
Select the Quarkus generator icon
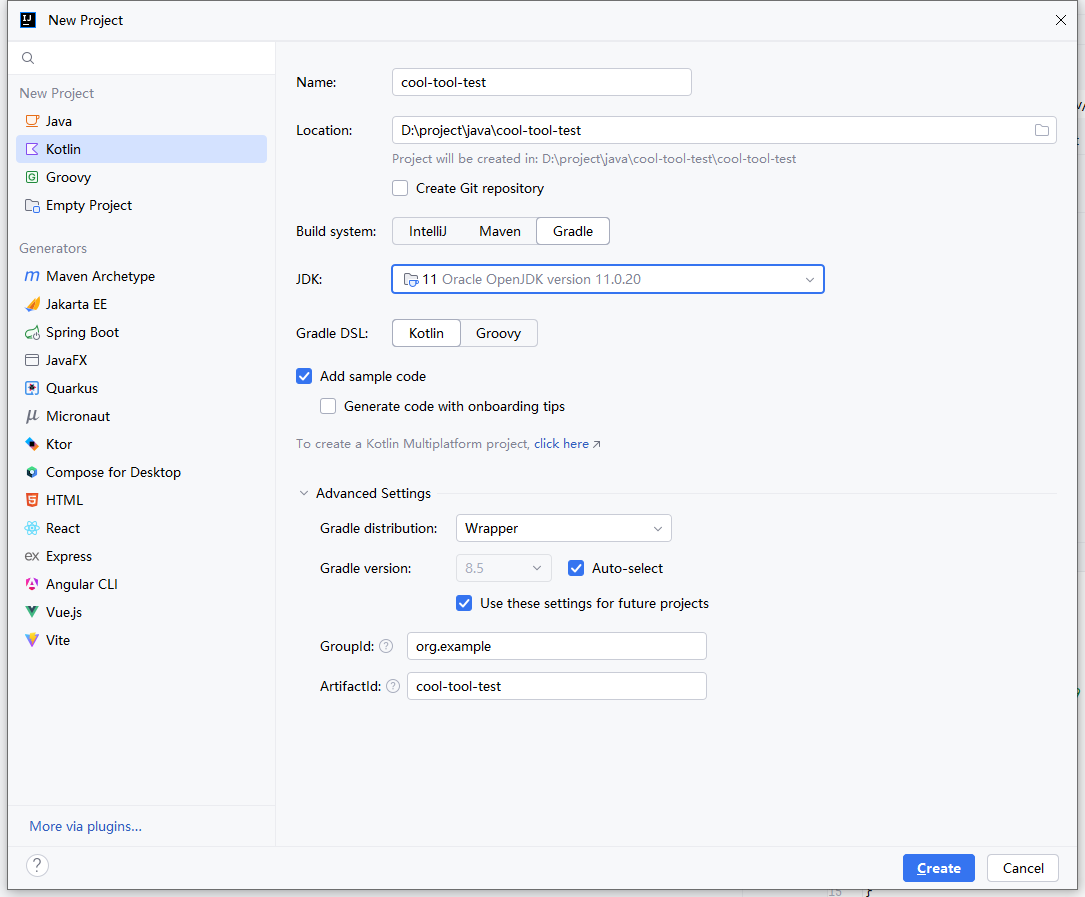coord(32,388)
